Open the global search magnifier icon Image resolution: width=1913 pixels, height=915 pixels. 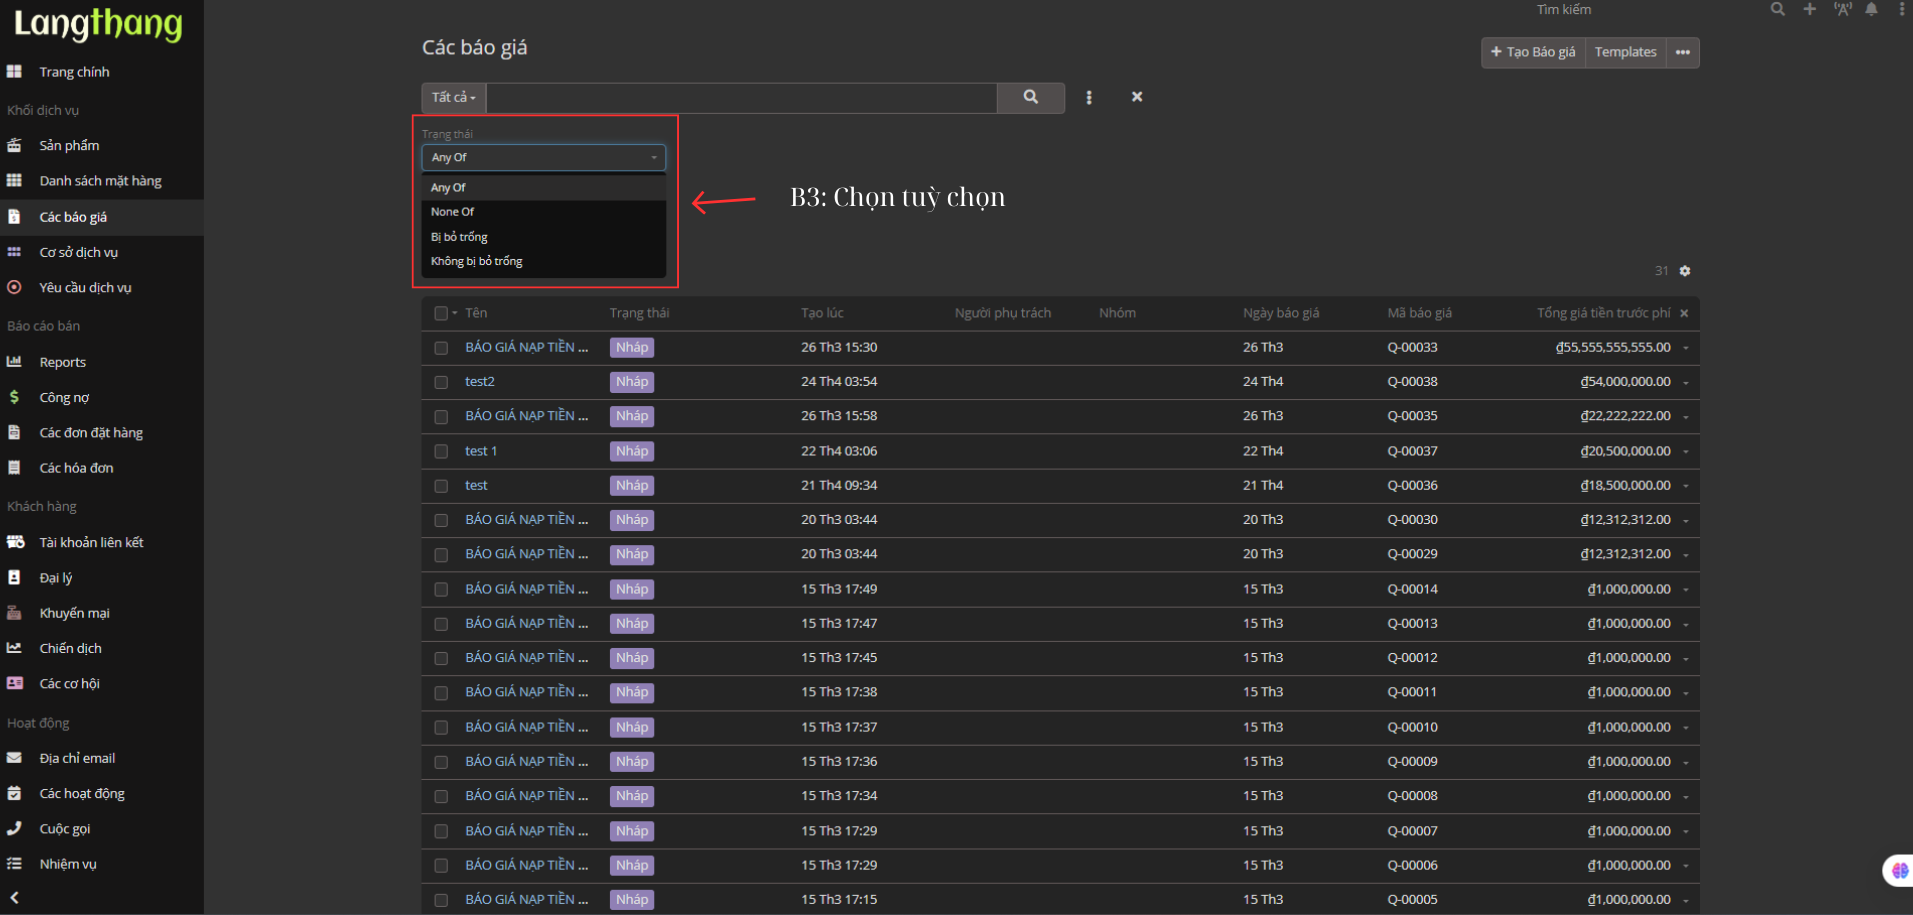[x=1777, y=9]
